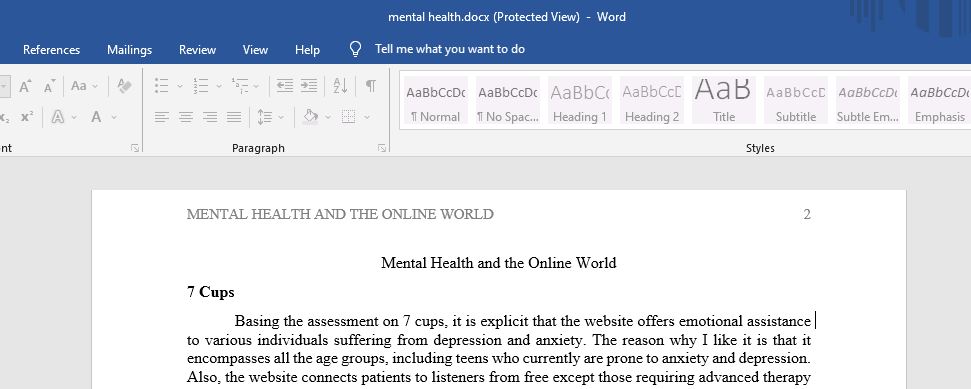The image size is (971, 389).
Task: Toggle justify alignment
Action: (x=234, y=116)
